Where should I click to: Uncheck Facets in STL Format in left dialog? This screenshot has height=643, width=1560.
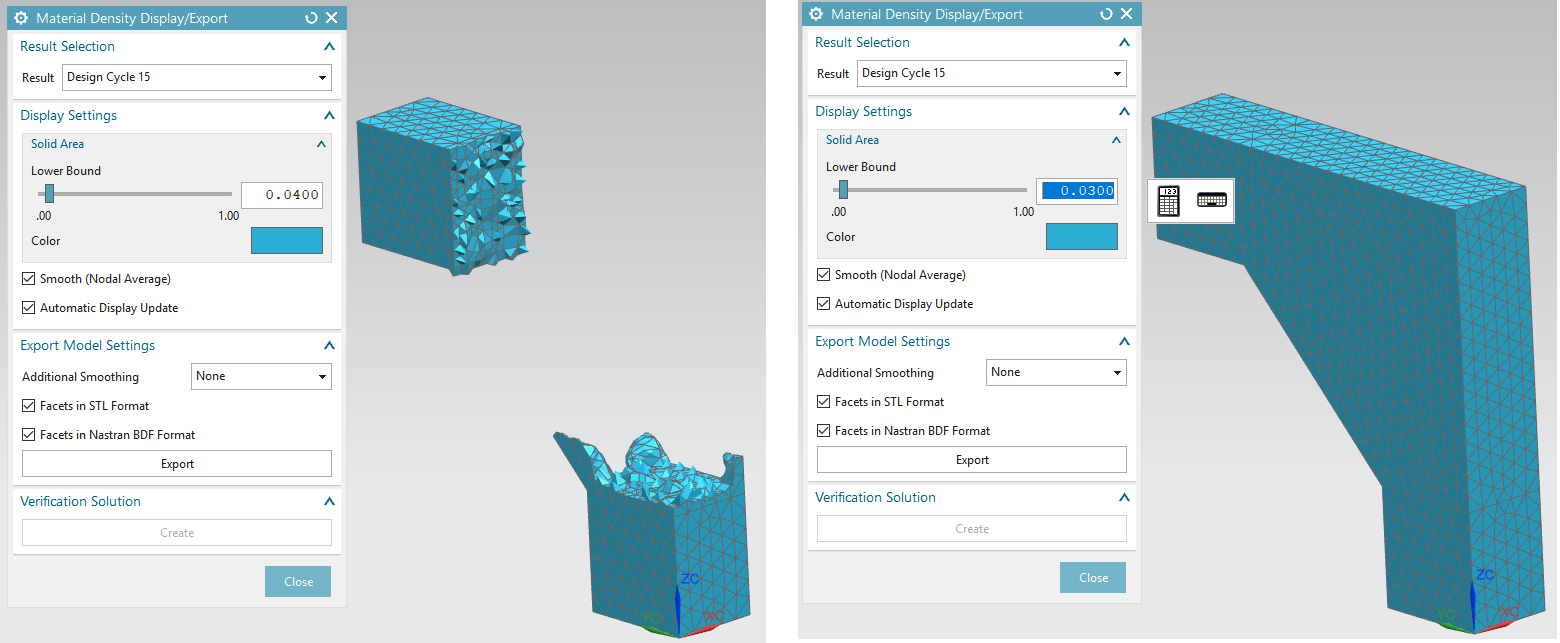point(28,406)
